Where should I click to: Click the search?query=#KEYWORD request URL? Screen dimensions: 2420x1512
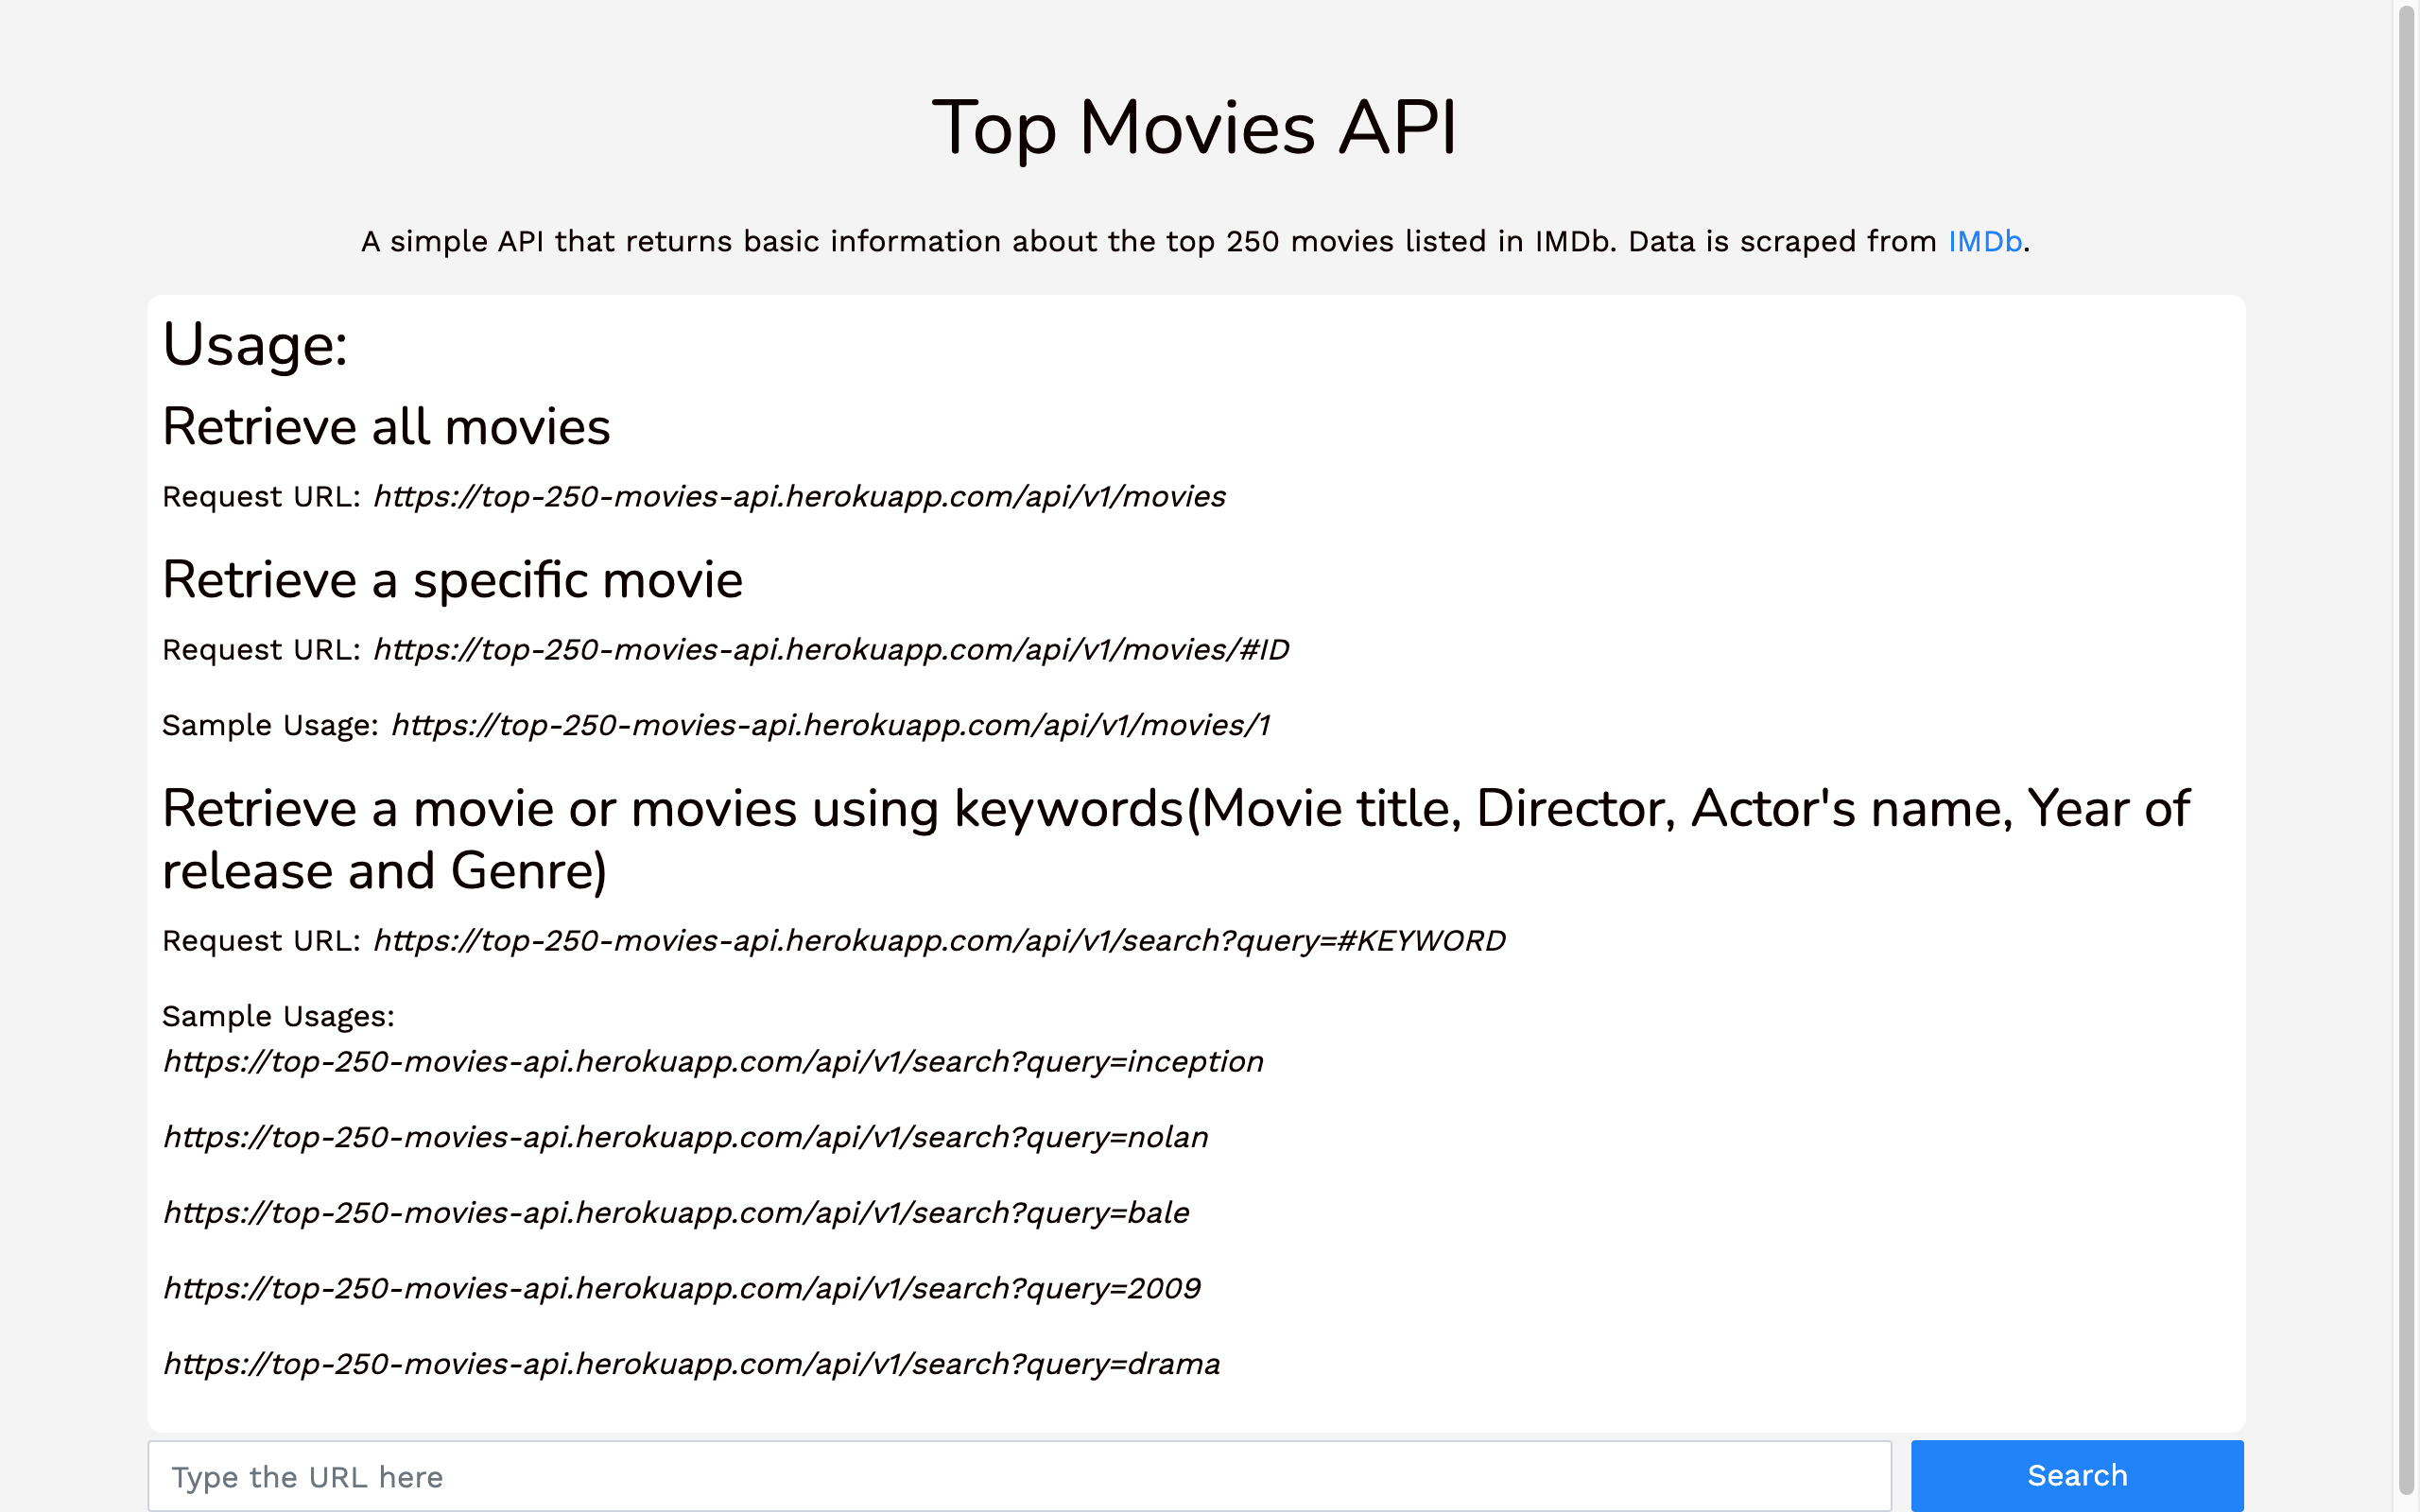pyautogui.click(x=939, y=941)
